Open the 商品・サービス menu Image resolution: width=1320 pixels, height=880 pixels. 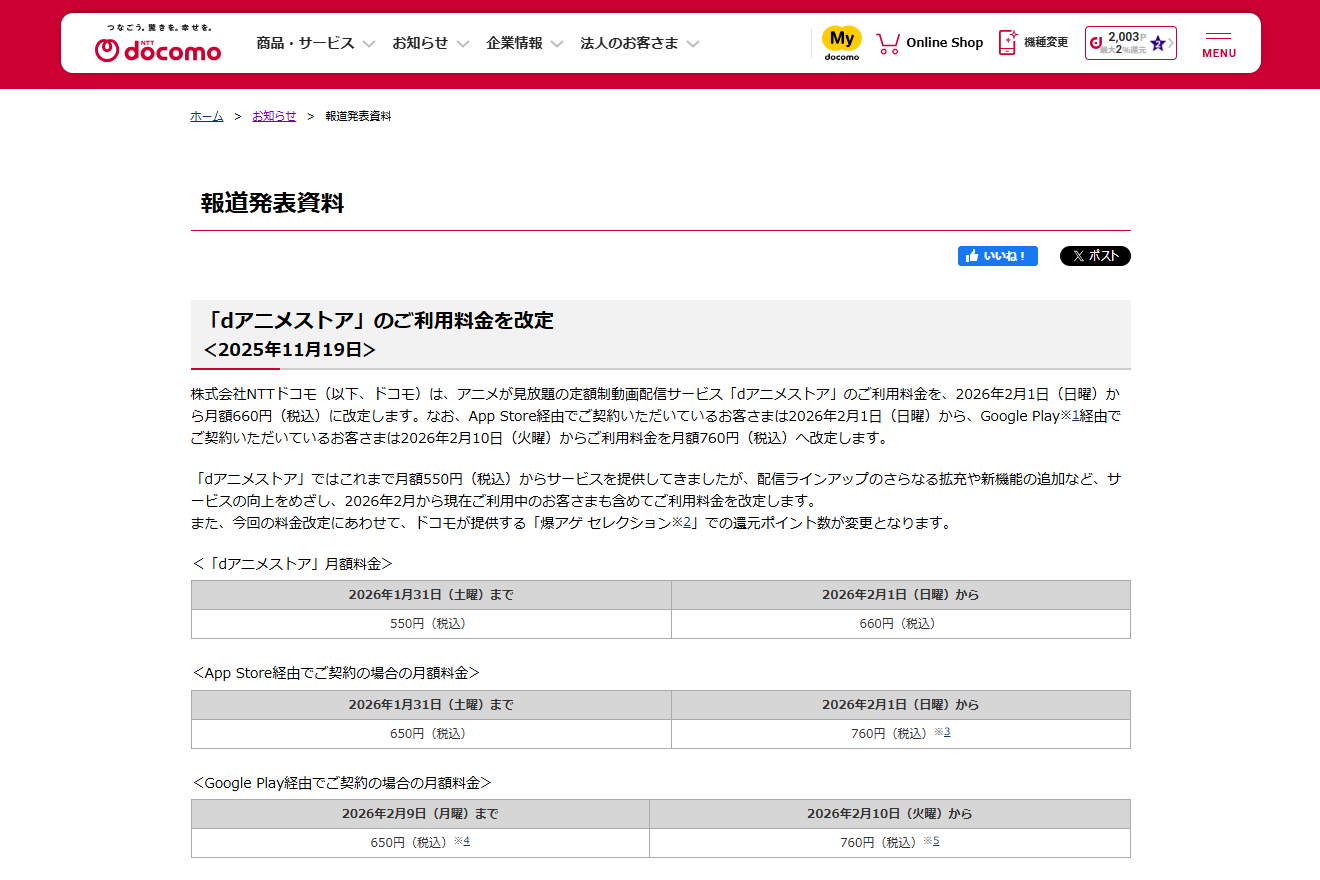[x=305, y=43]
